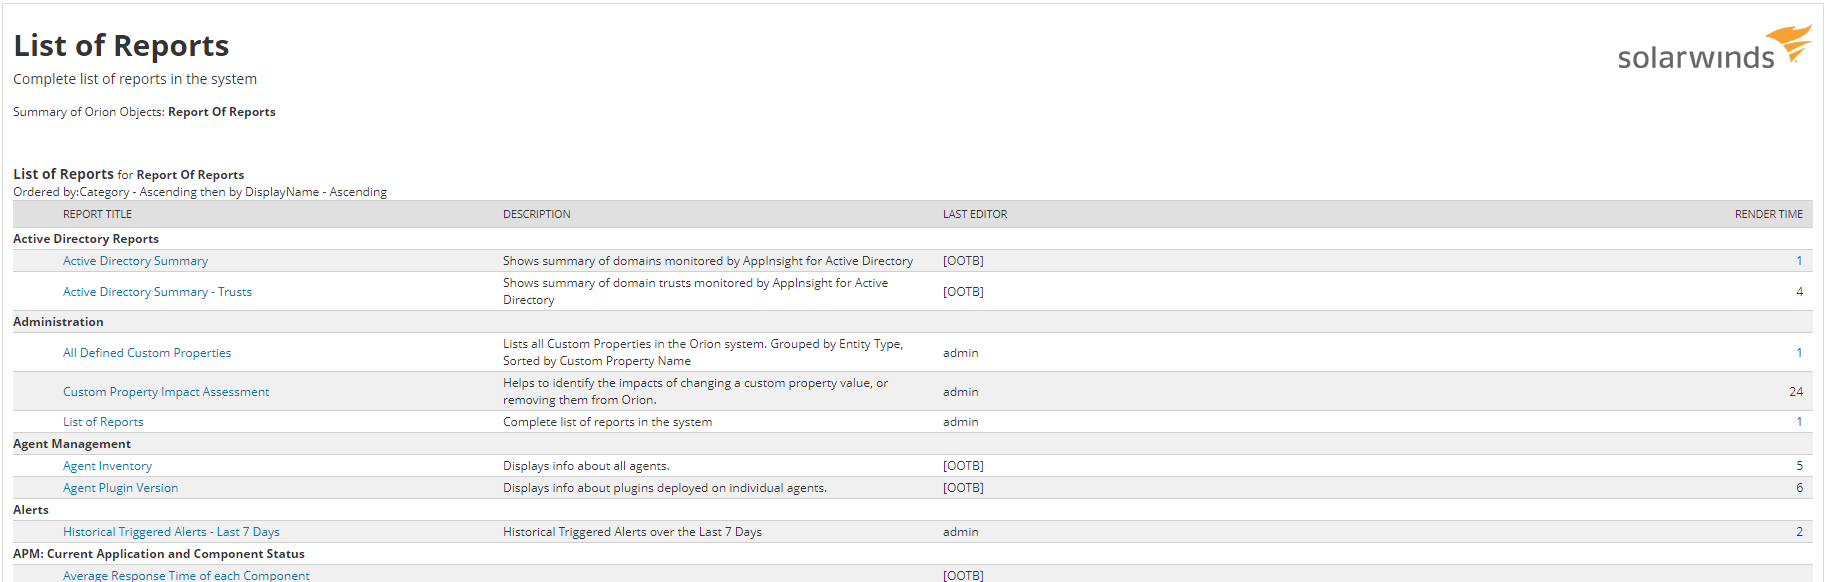Viewport: 1827px width, 582px height.
Task: Click description 'Lists all Custom Properties in the Orion system'
Action: pos(703,353)
